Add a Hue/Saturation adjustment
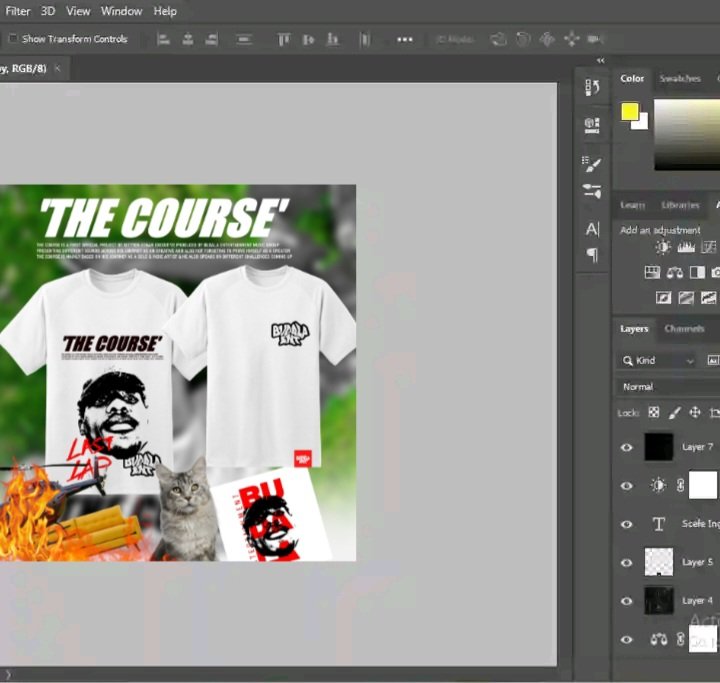This screenshot has width=720, height=683. coord(652,272)
